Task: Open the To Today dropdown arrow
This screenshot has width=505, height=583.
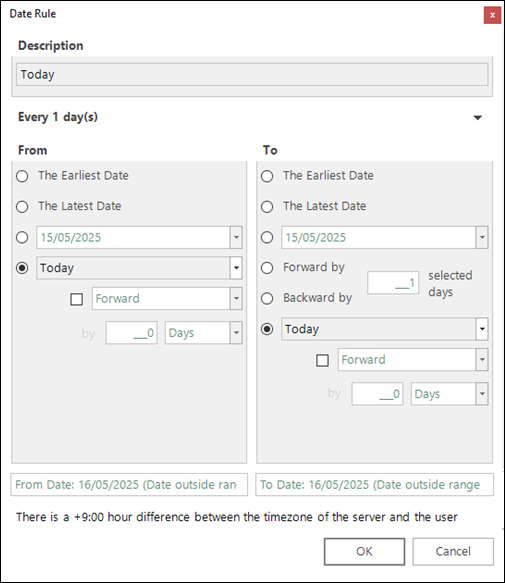Action: pyautogui.click(x=482, y=329)
